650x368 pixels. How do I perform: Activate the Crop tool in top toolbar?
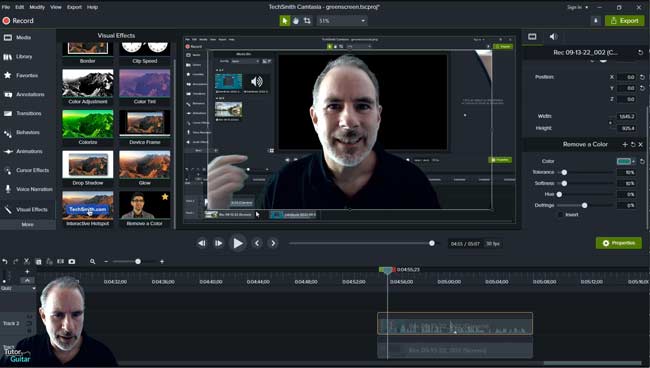[307, 21]
